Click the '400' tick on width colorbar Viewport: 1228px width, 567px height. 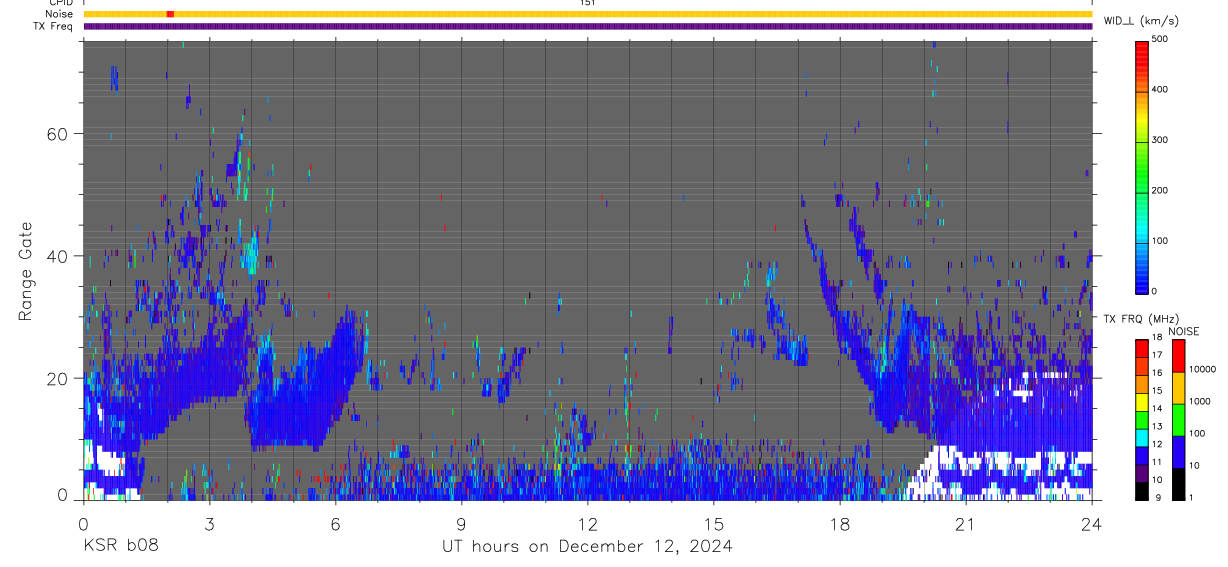(x=1160, y=90)
